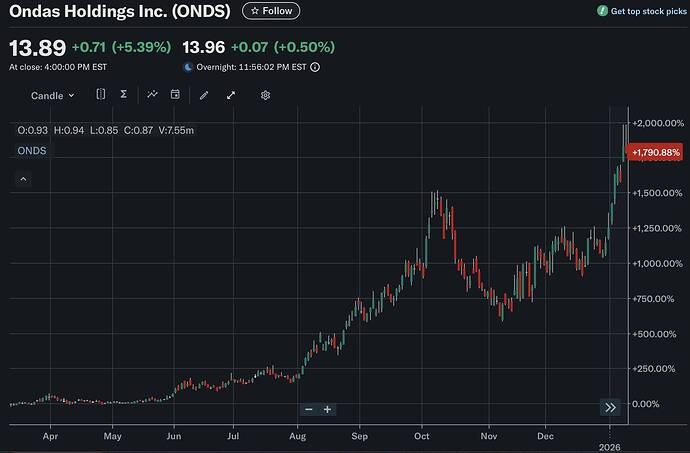Image resolution: width=690 pixels, height=453 pixels.
Task: Open the Candle chart type dropdown
Action: [x=53, y=96]
